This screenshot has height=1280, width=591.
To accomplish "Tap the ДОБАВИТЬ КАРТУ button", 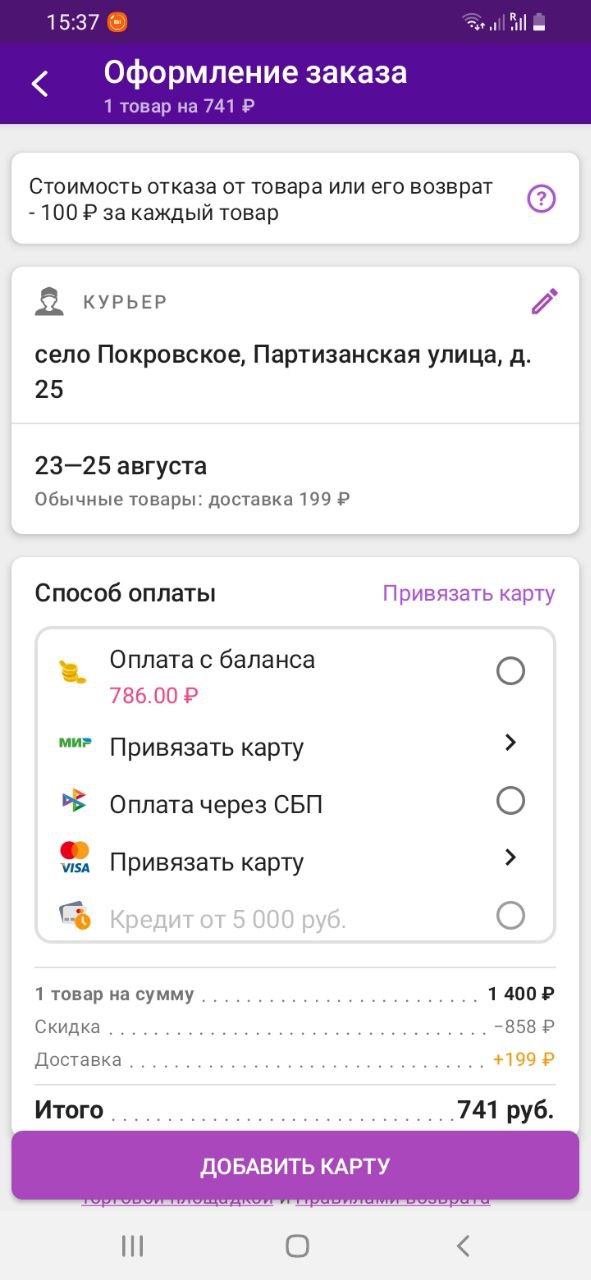I will click(x=295, y=1166).
